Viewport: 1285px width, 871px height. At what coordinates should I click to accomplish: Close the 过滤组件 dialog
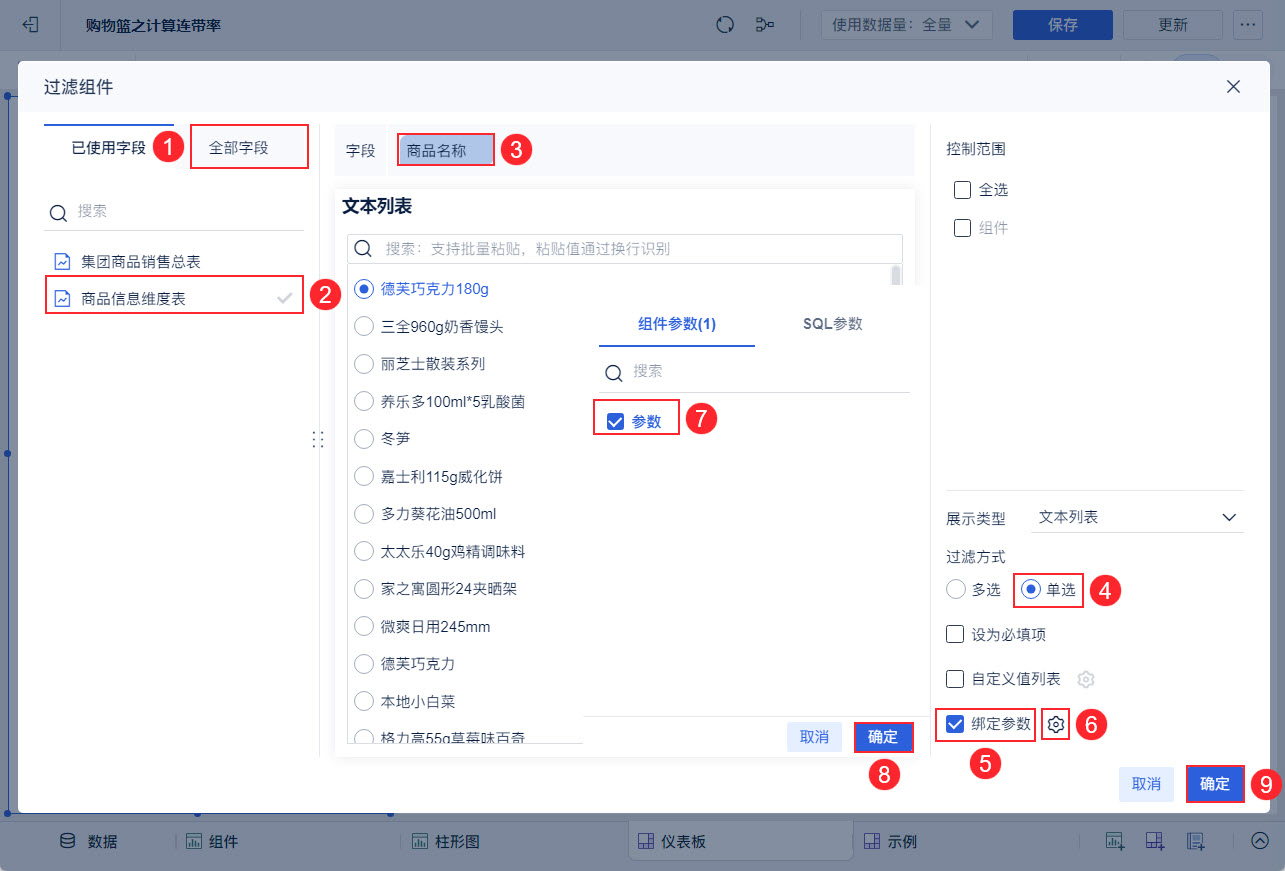tap(1233, 87)
